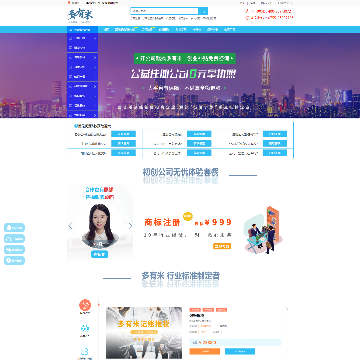Viewport: 360px width, 360px height.
Task: Expand the first category in the blue side menu
Action: coord(82,38)
